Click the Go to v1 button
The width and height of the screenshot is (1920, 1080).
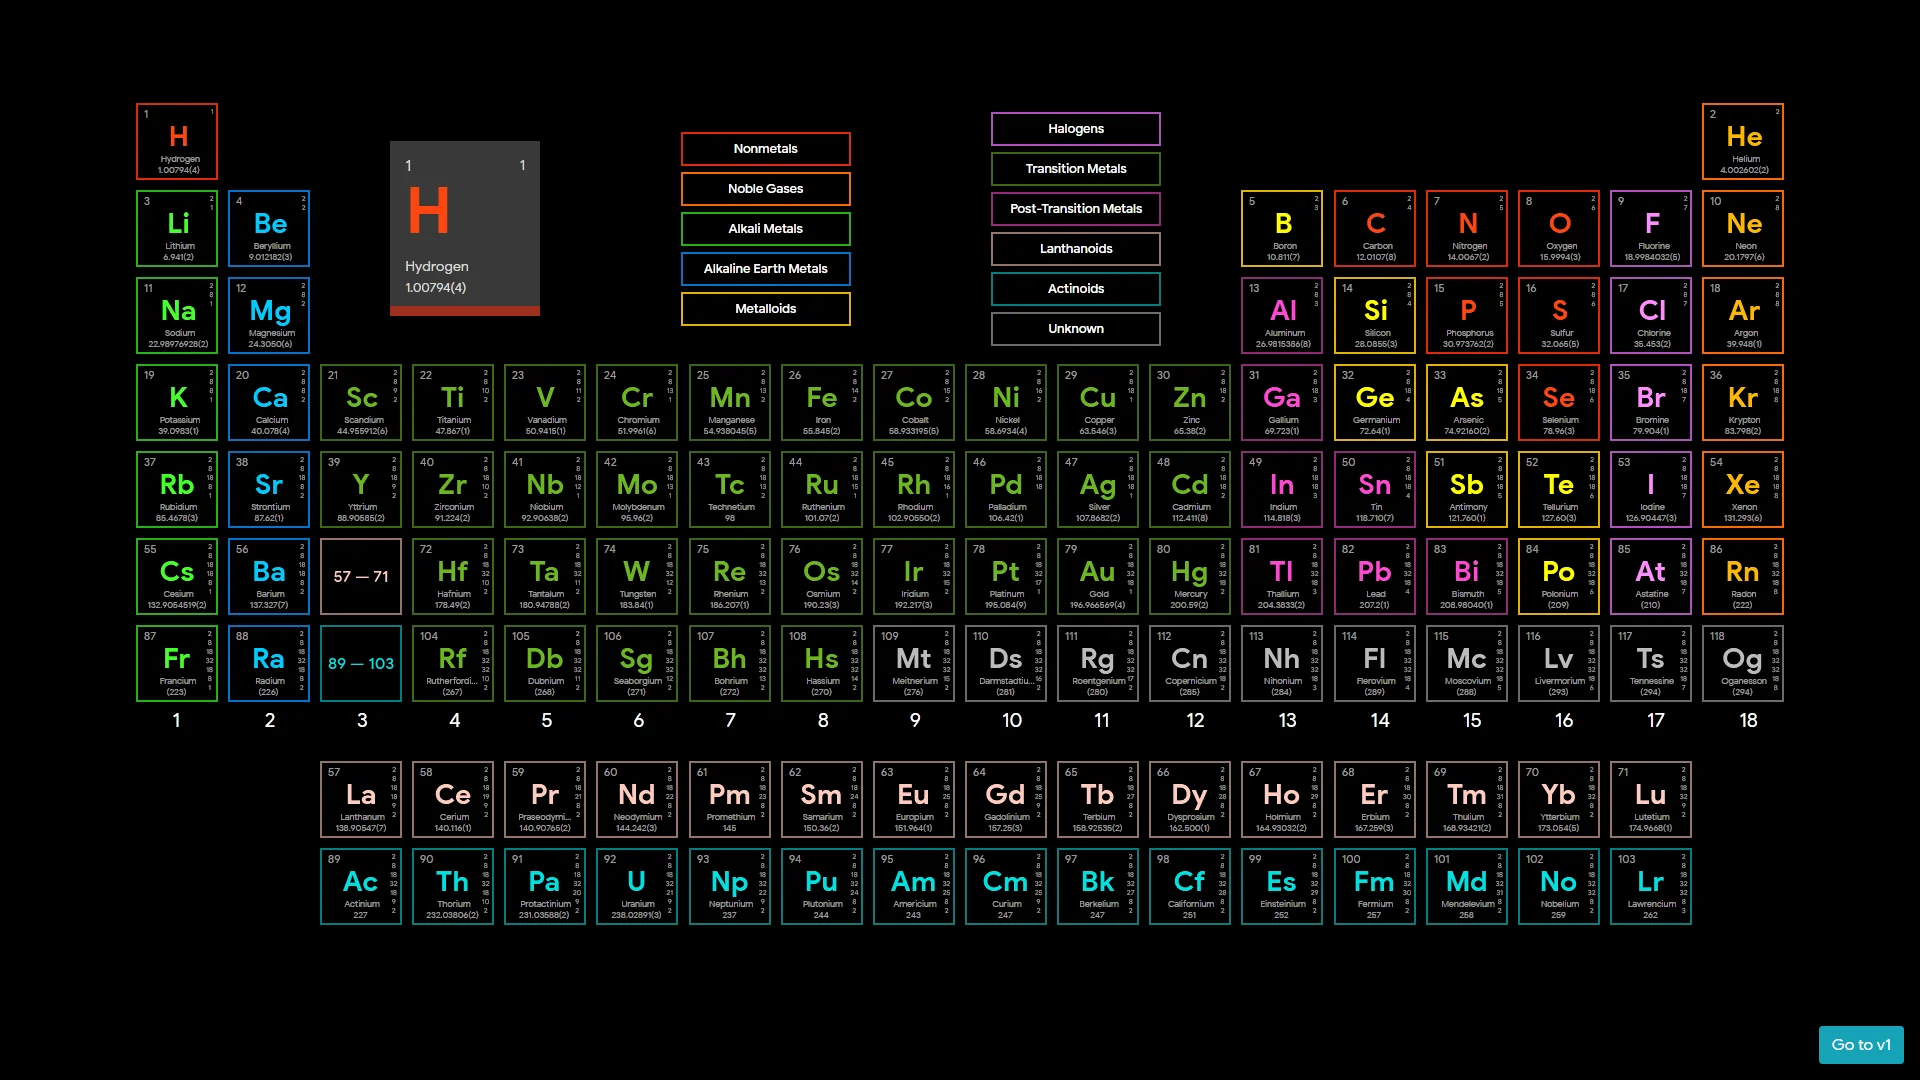(1861, 1044)
